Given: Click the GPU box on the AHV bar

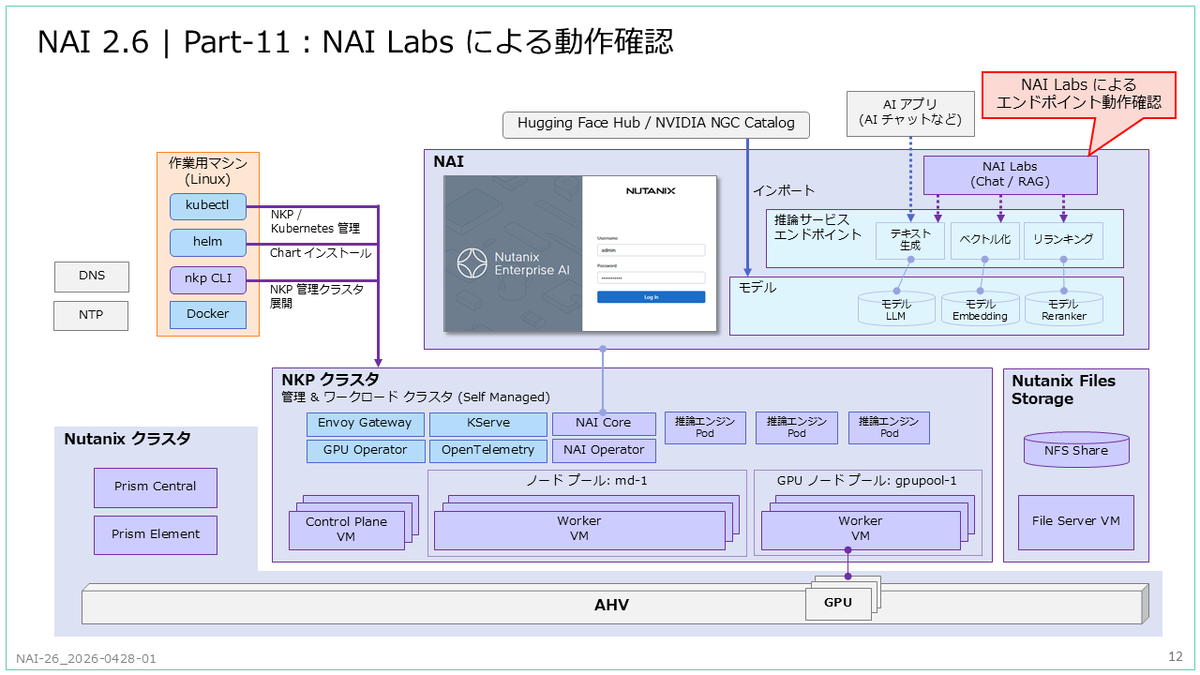Looking at the screenshot, I should tap(838, 603).
